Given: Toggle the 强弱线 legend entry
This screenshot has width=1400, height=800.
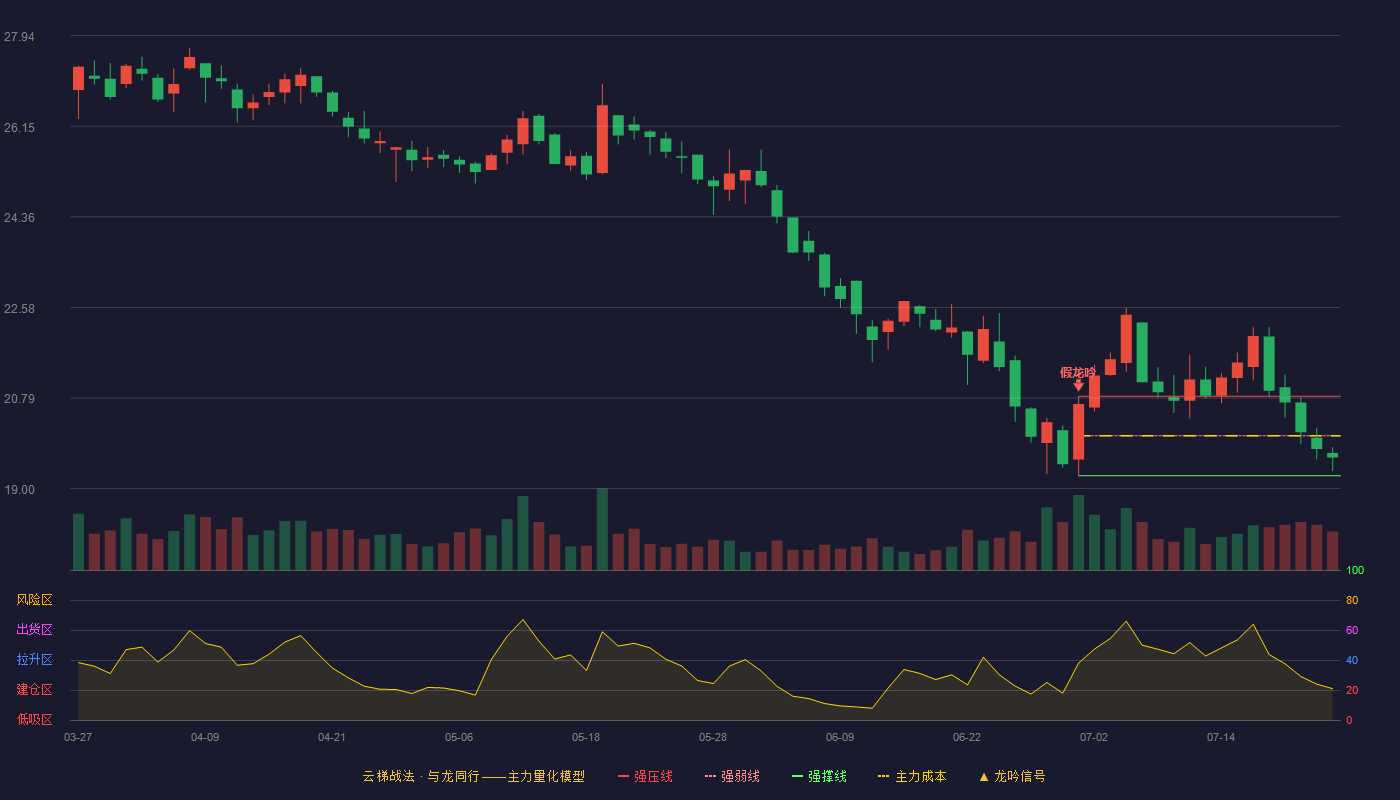Looking at the screenshot, I should tap(732, 776).
